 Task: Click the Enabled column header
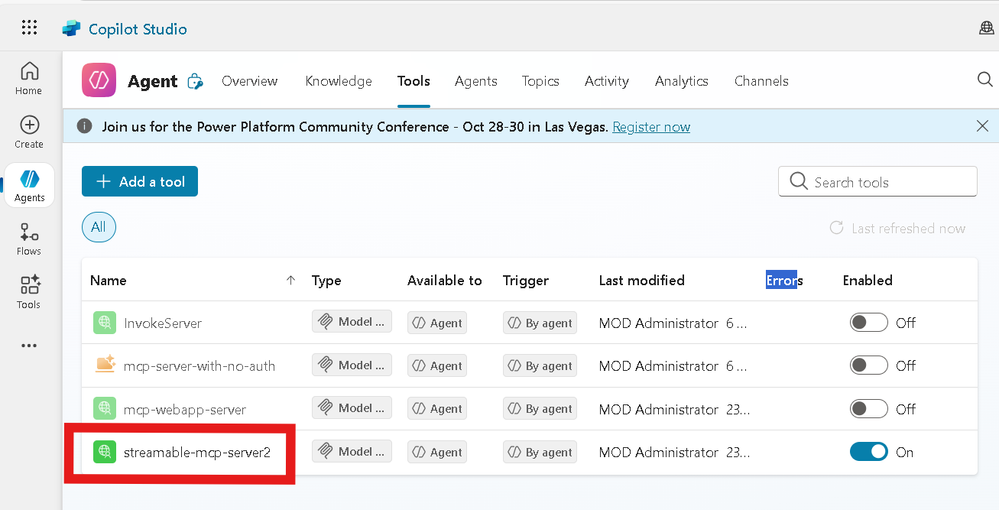pyautogui.click(x=868, y=280)
